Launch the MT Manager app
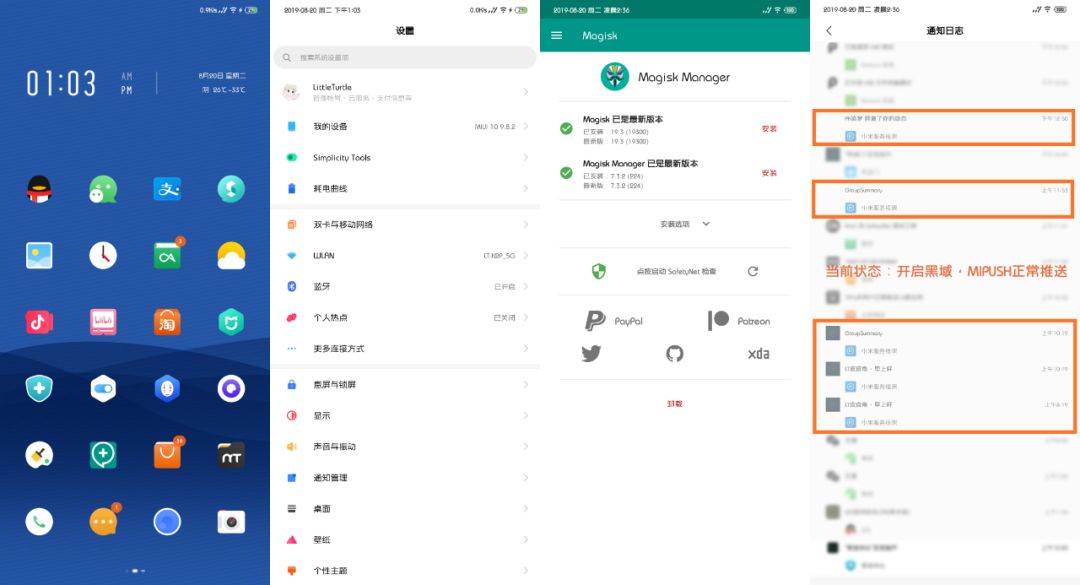1080x585 pixels. click(231, 455)
